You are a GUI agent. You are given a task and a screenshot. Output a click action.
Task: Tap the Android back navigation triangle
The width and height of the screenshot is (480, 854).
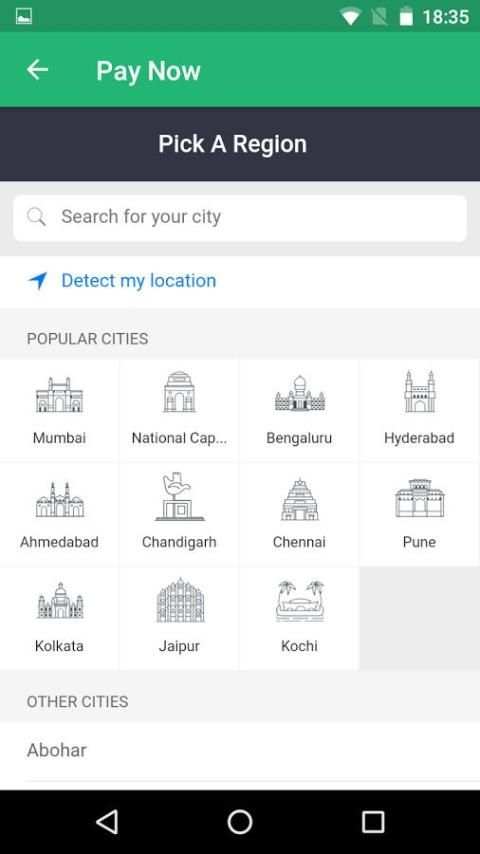(x=107, y=822)
